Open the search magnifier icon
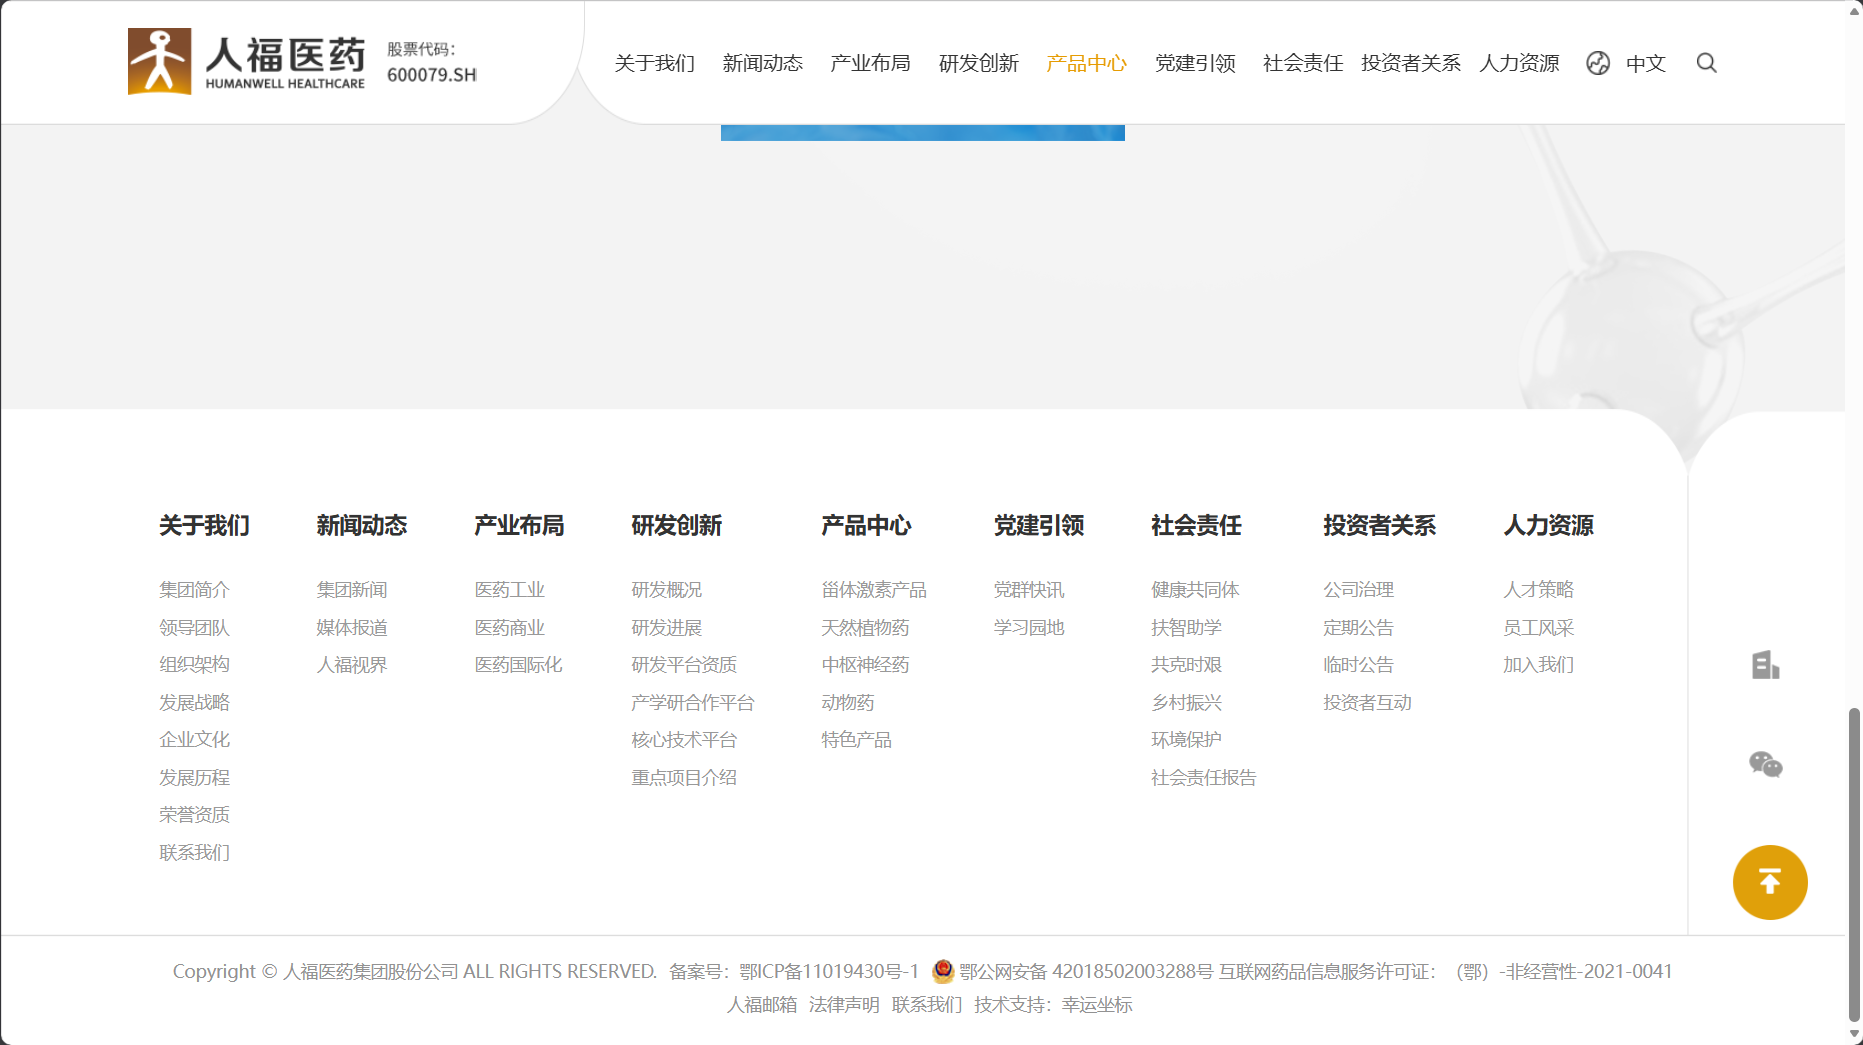Image resolution: width=1863 pixels, height=1045 pixels. pos(1706,63)
